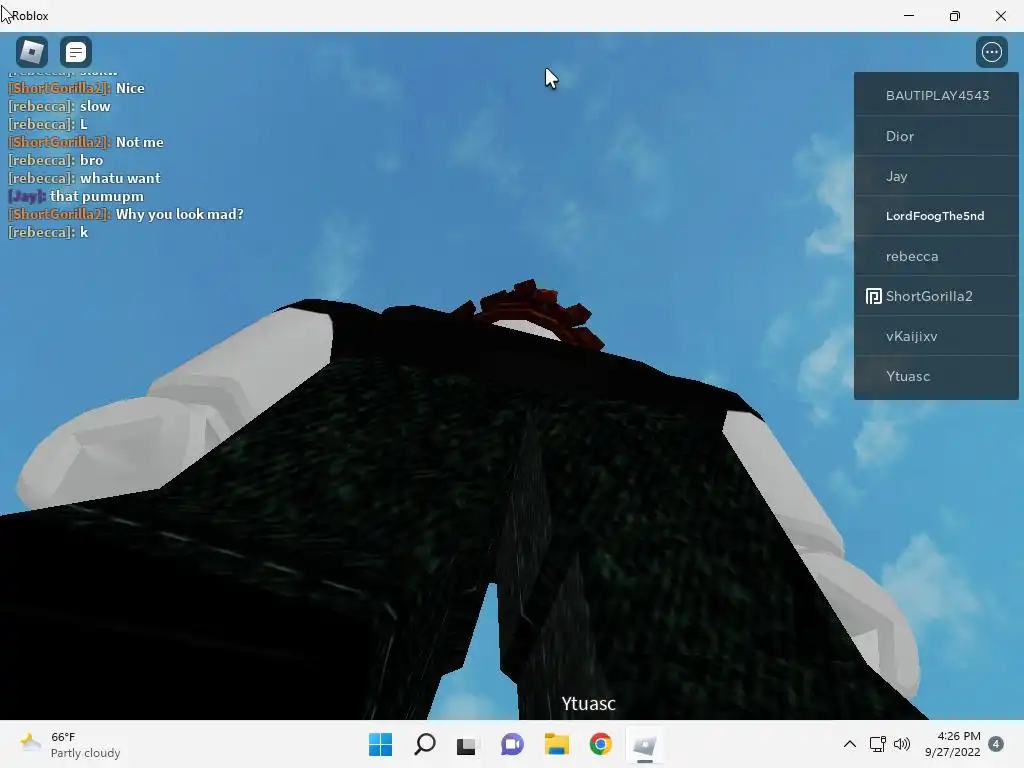Open the weather widget showing 66°F
1024x768 pixels.
(x=70, y=744)
